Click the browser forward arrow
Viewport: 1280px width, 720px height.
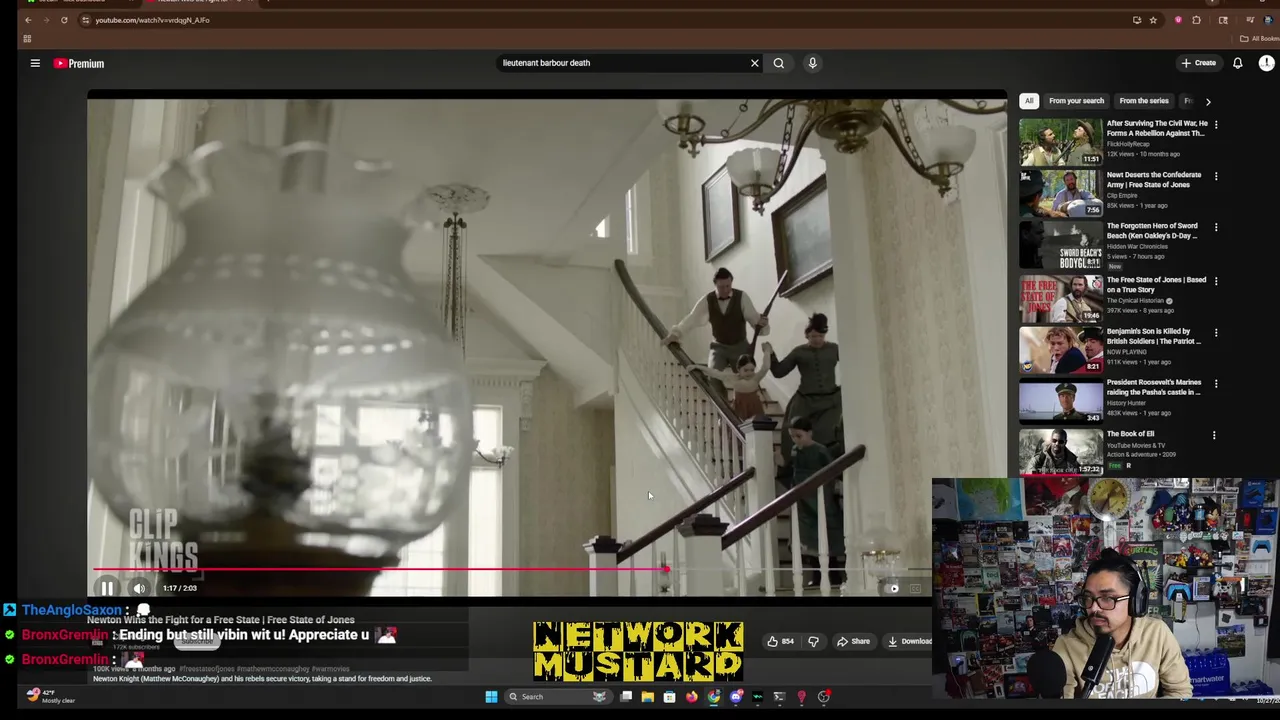(45, 20)
